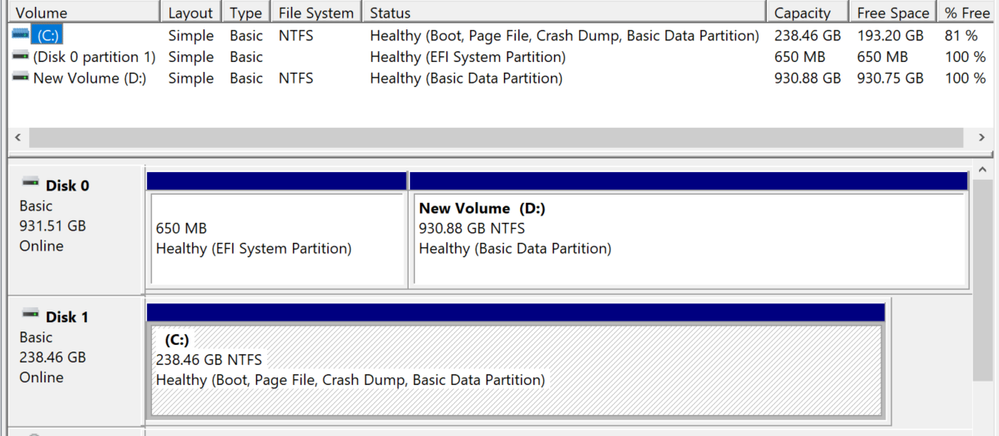Click Healthy (EFI System Partition) status in list
Viewport: 999px width, 436px height.
(x=468, y=57)
